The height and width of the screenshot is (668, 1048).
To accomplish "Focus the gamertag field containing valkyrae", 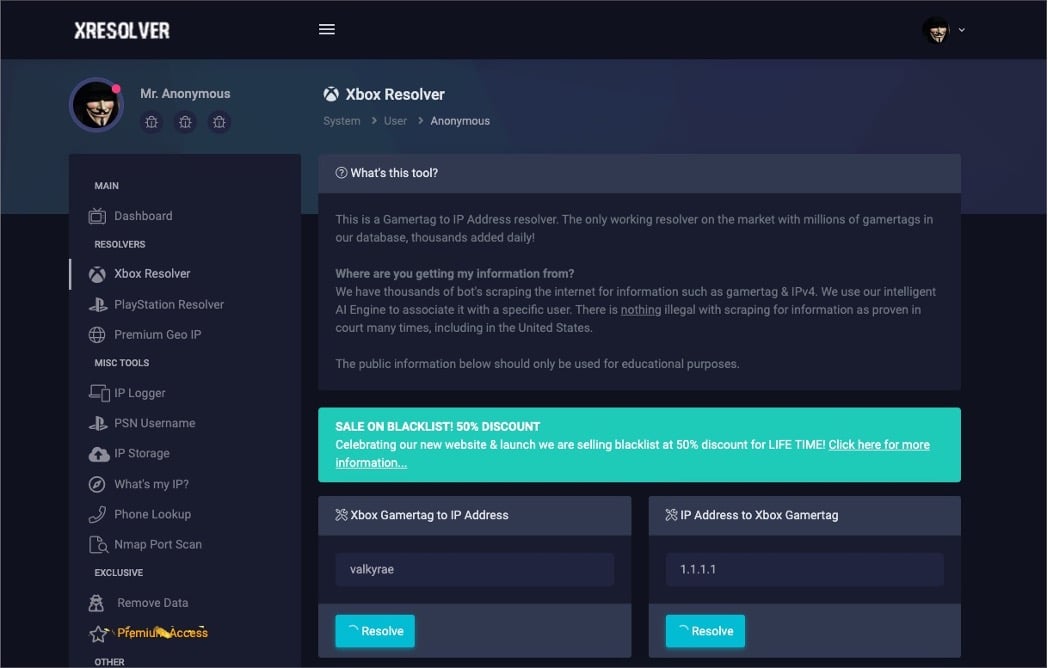I will [475, 569].
